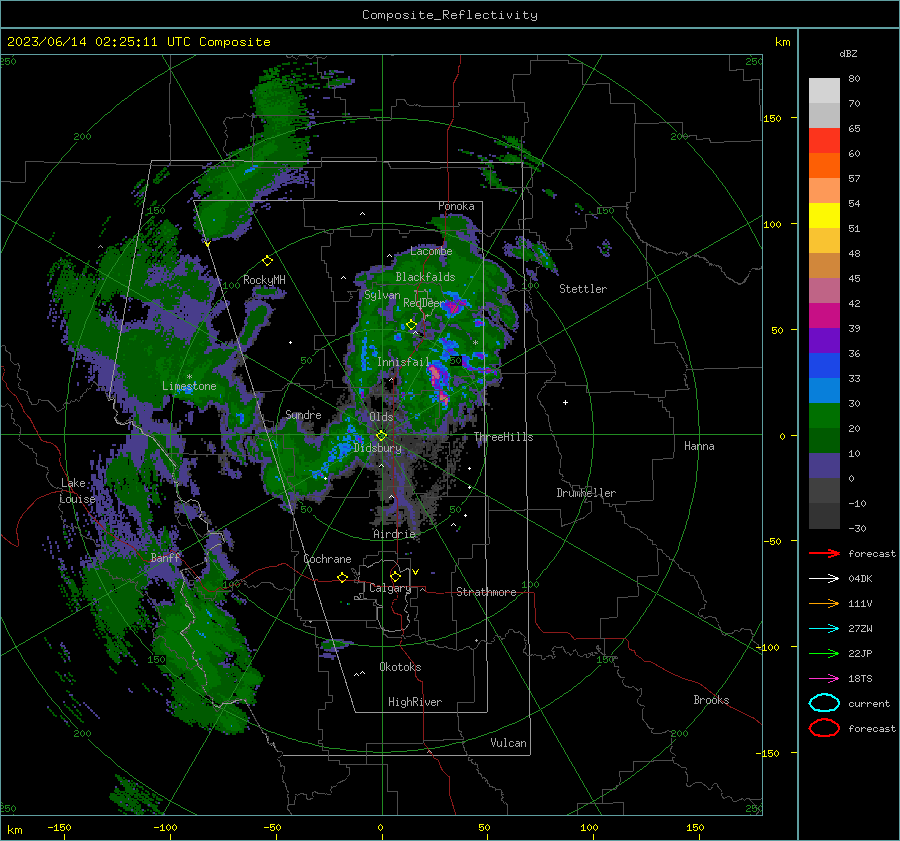
Task: Click yellow diamond marker above Calgary label
Action: 395,576
